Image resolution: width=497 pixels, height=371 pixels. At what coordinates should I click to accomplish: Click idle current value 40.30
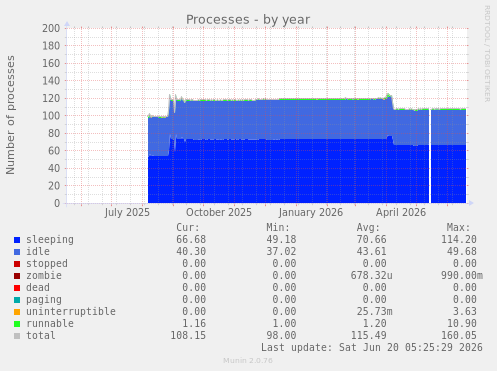191,251
